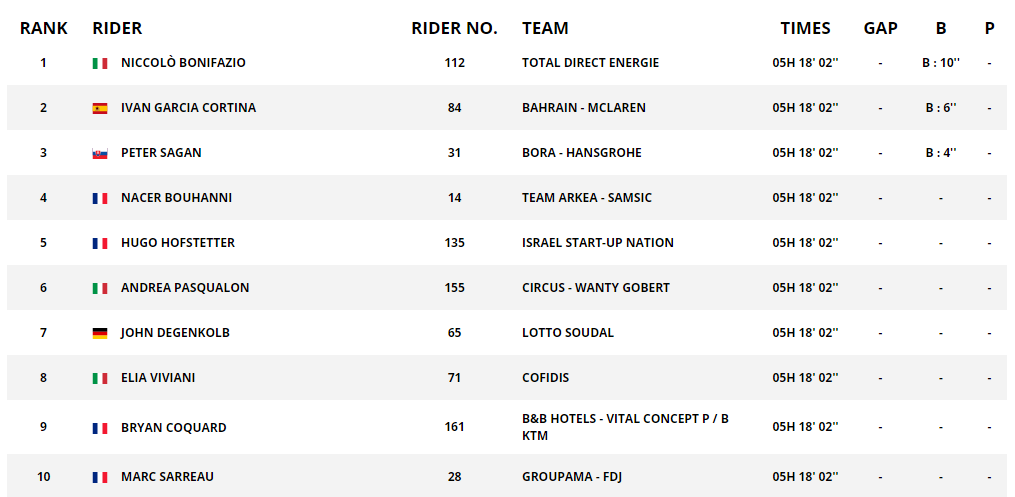Open the Total Direct Energie team link
The height and width of the screenshot is (497, 1015).
590,63
